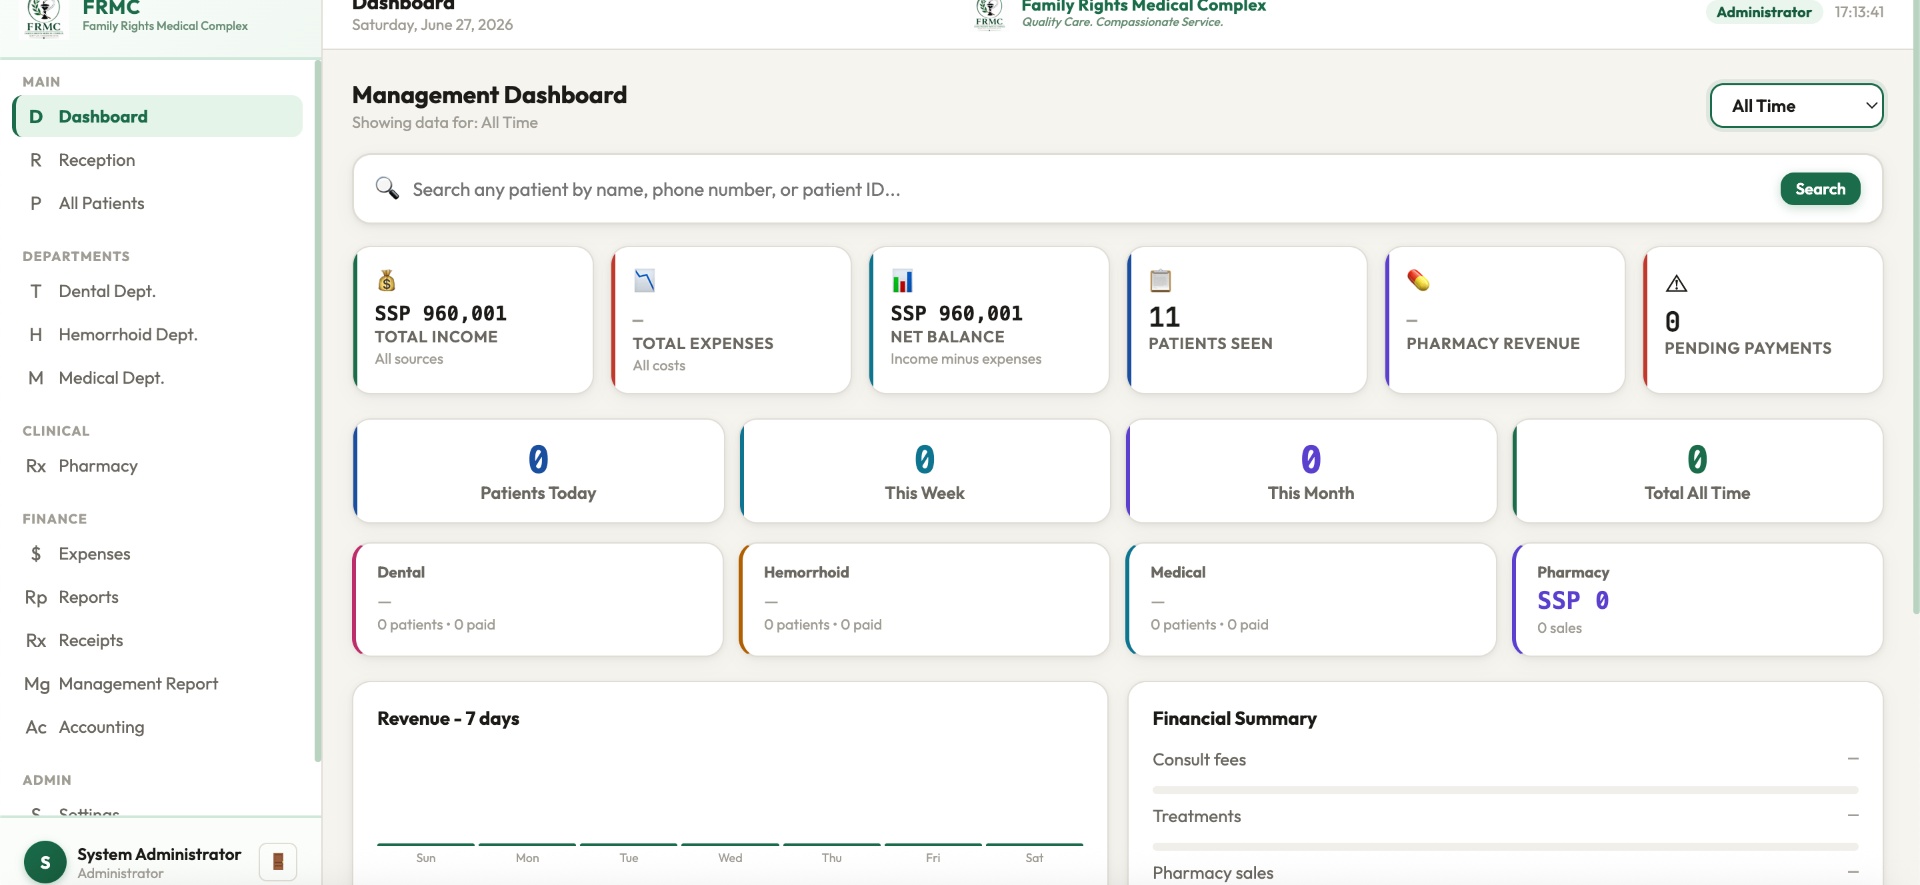Viewport: 1920px width, 885px height.
Task: Click the Family Rights Medical Complex header logo
Action: pyautogui.click(x=989, y=14)
